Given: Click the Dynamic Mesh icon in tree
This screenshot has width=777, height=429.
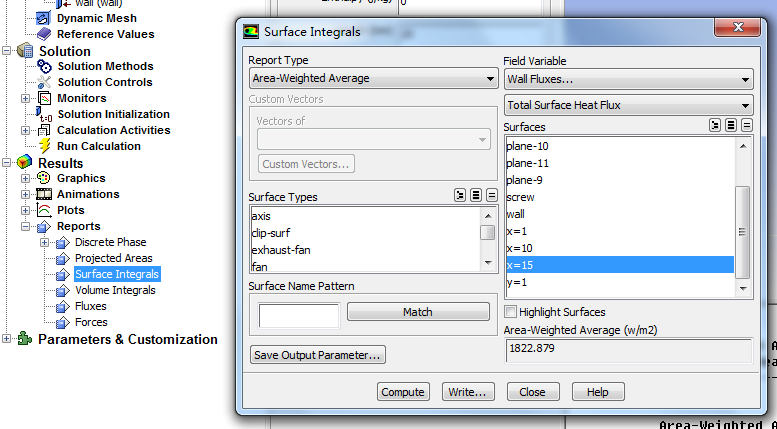Looking at the screenshot, I should [x=44, y=18].
